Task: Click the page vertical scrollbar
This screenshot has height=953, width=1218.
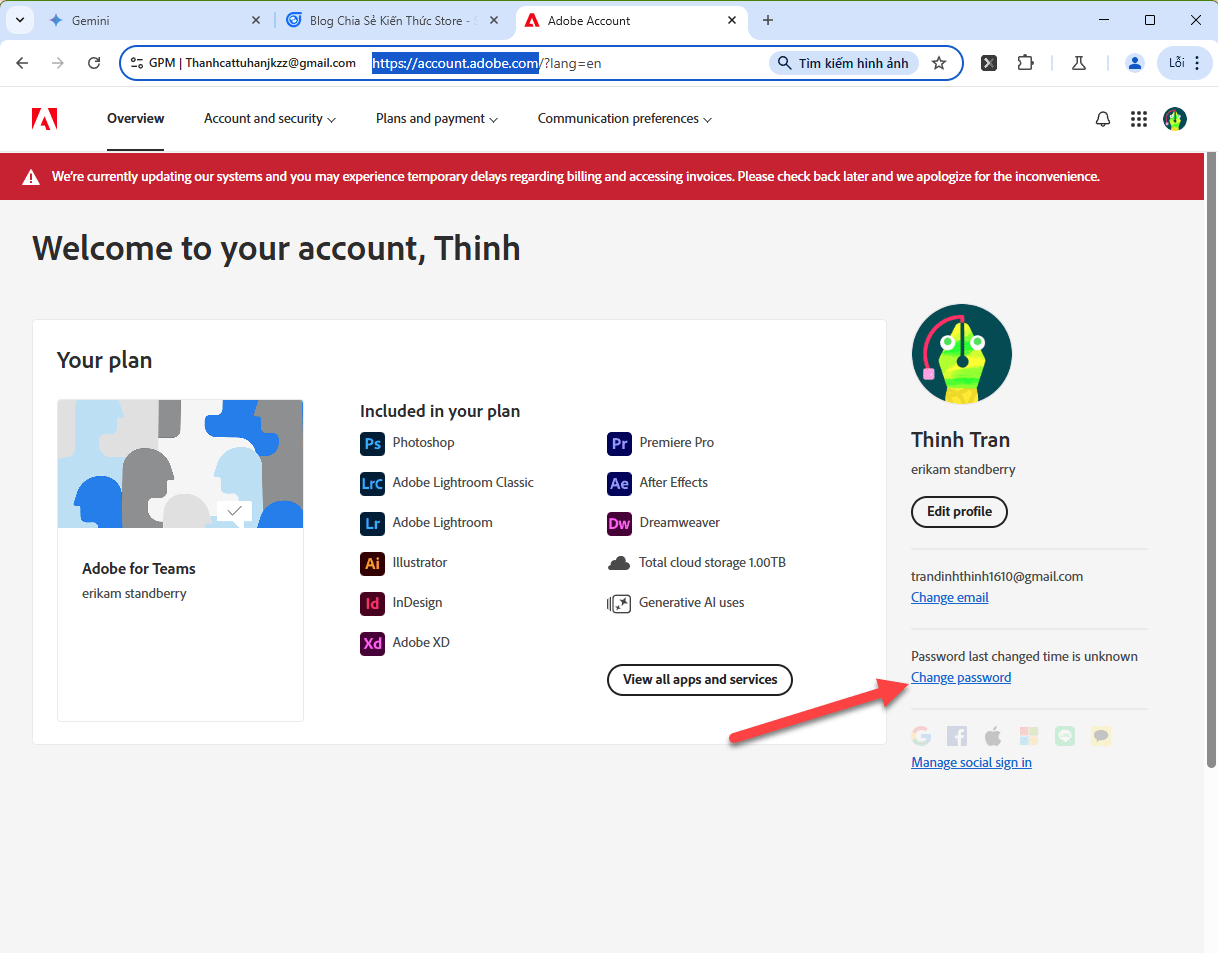Action: [1211, 460]
